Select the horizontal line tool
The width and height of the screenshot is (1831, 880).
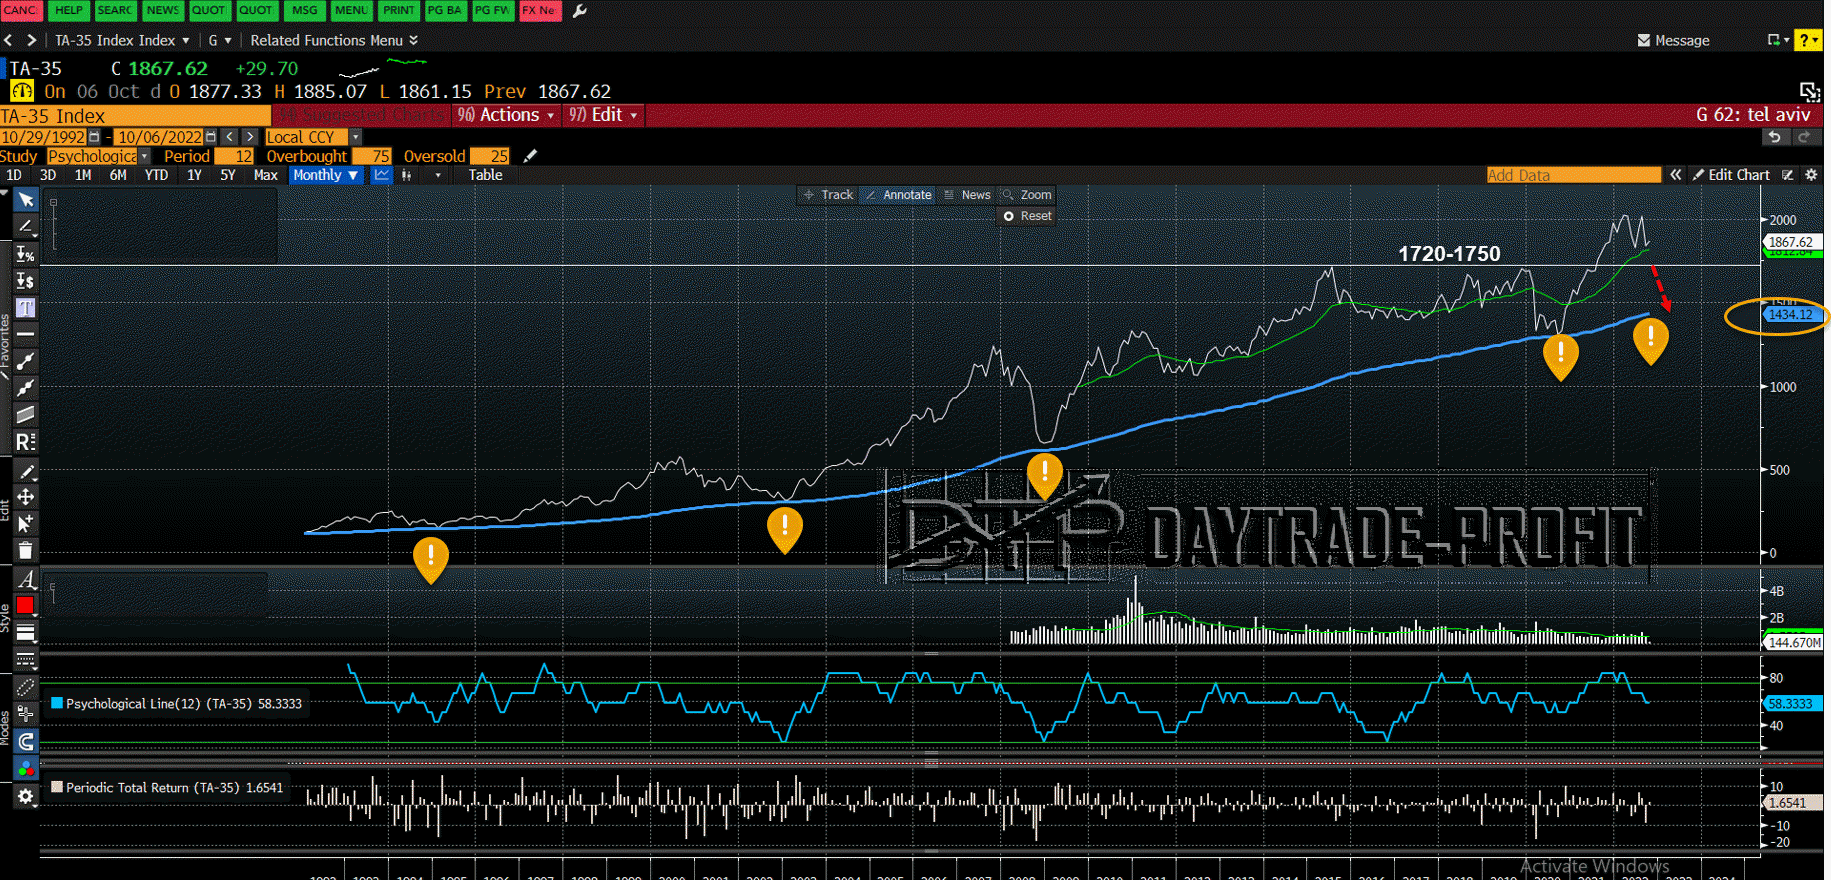pos(26,334)
